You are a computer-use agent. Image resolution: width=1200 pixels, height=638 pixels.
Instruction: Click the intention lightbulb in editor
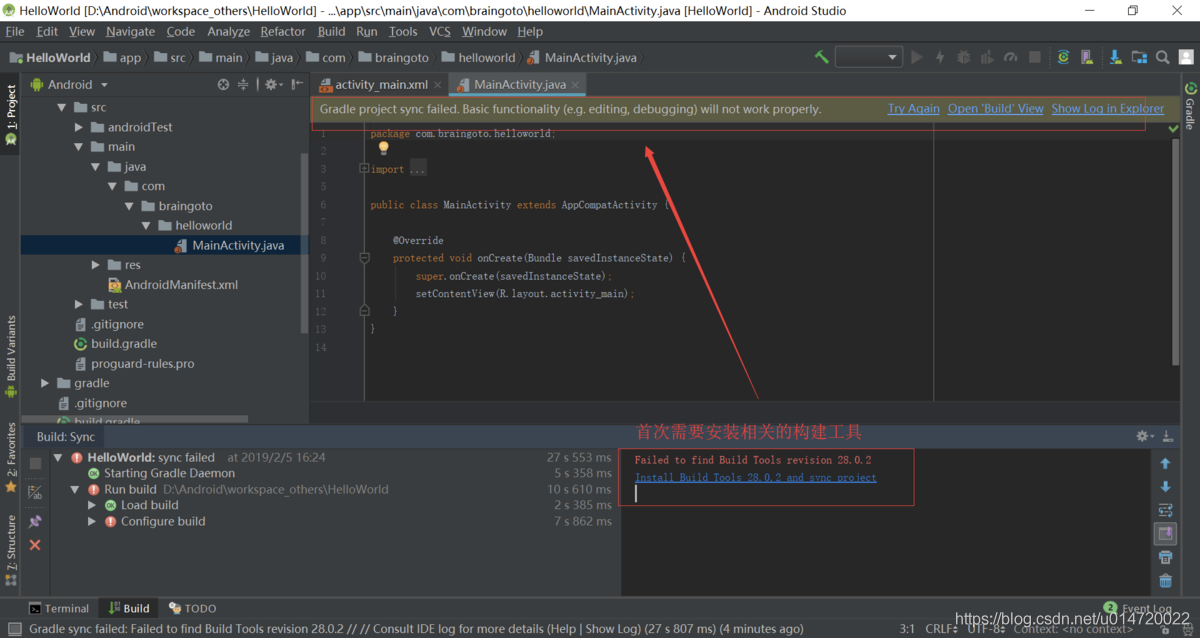click(383, 148)
